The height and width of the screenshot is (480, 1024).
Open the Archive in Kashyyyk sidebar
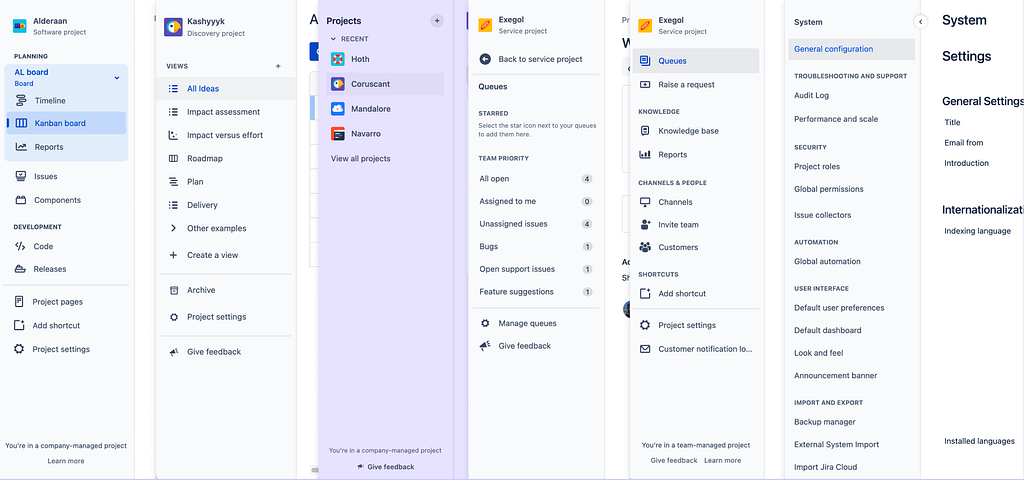[x=201, y=290]
